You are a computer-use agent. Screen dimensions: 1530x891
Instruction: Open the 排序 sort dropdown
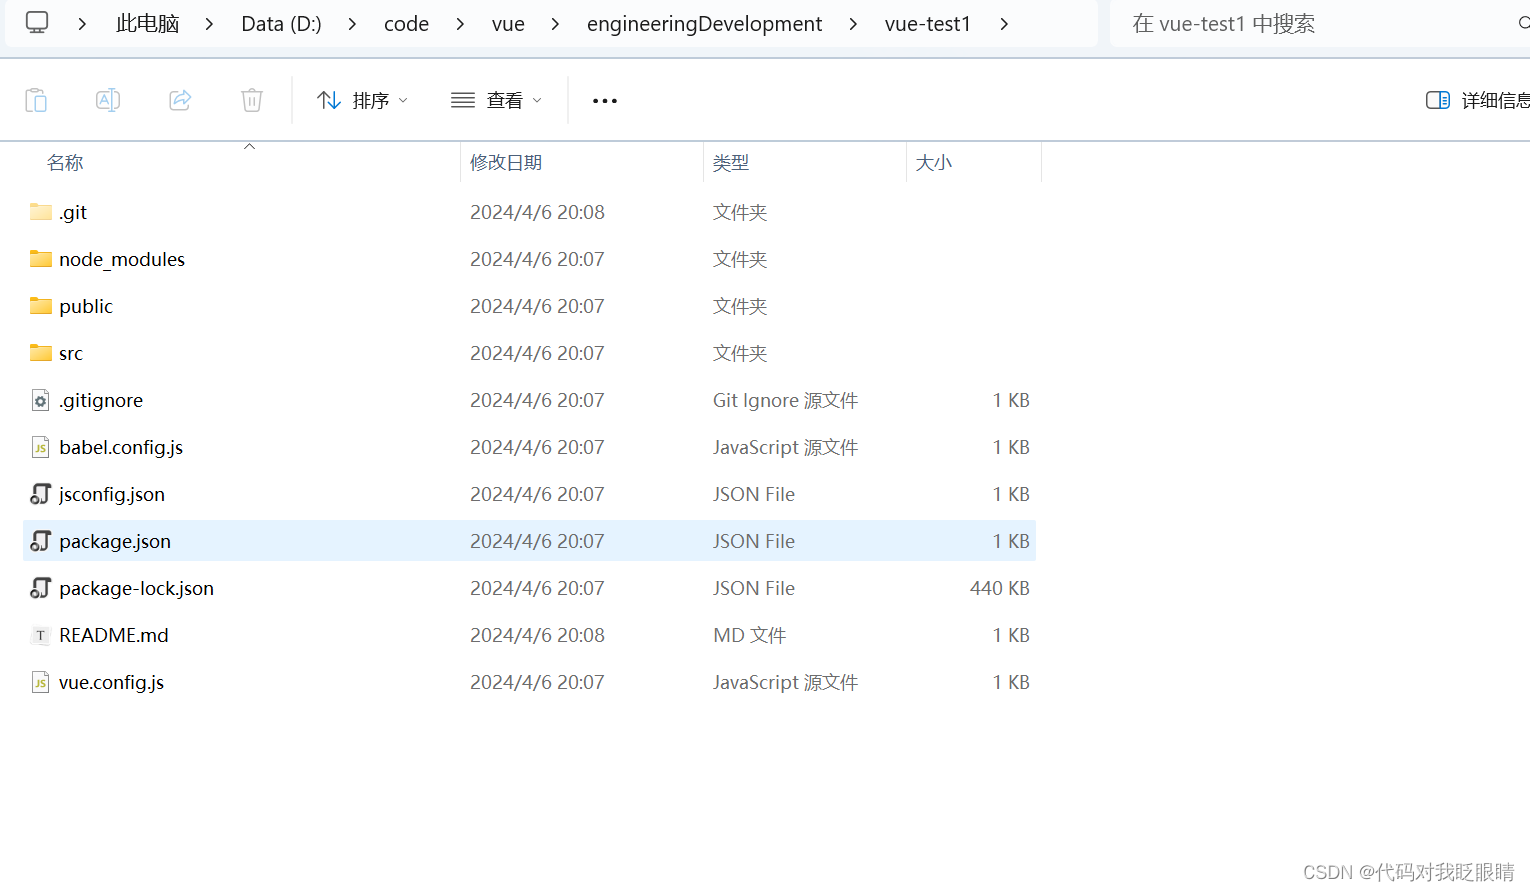(362, 100)
